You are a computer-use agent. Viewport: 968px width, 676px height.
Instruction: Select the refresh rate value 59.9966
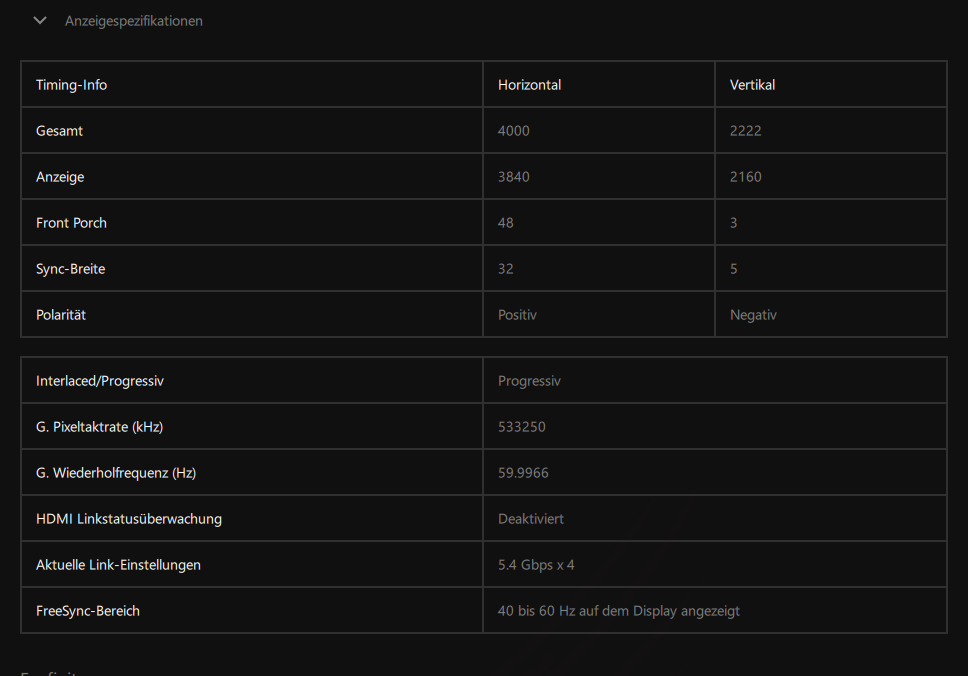(523, 473)
